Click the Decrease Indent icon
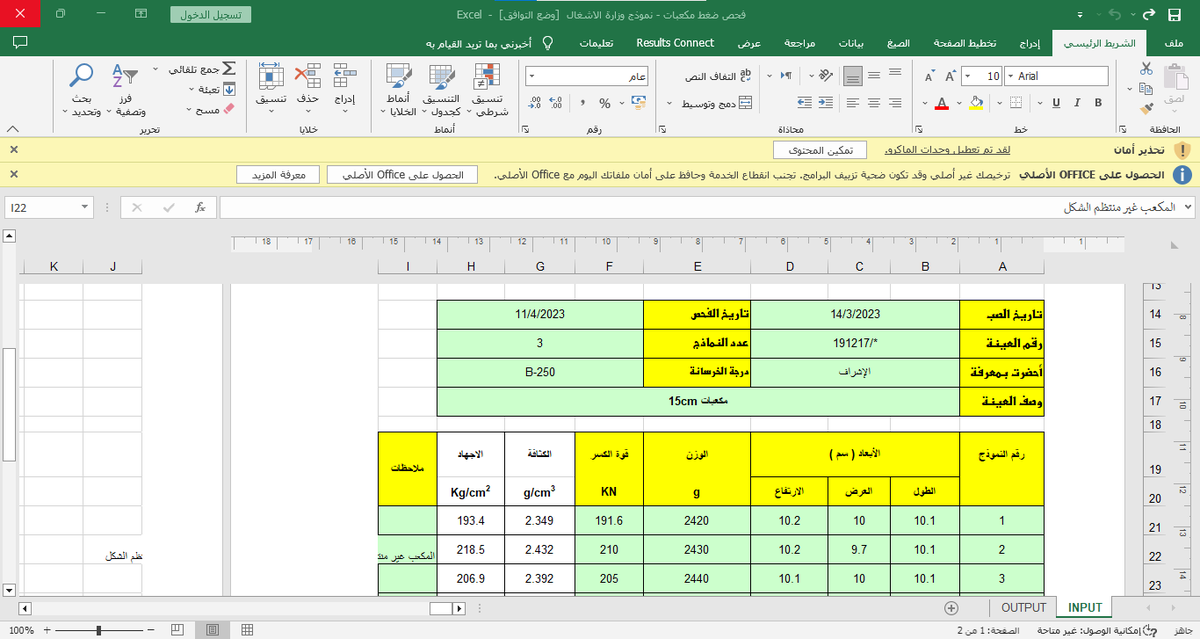 coord(825,103)
